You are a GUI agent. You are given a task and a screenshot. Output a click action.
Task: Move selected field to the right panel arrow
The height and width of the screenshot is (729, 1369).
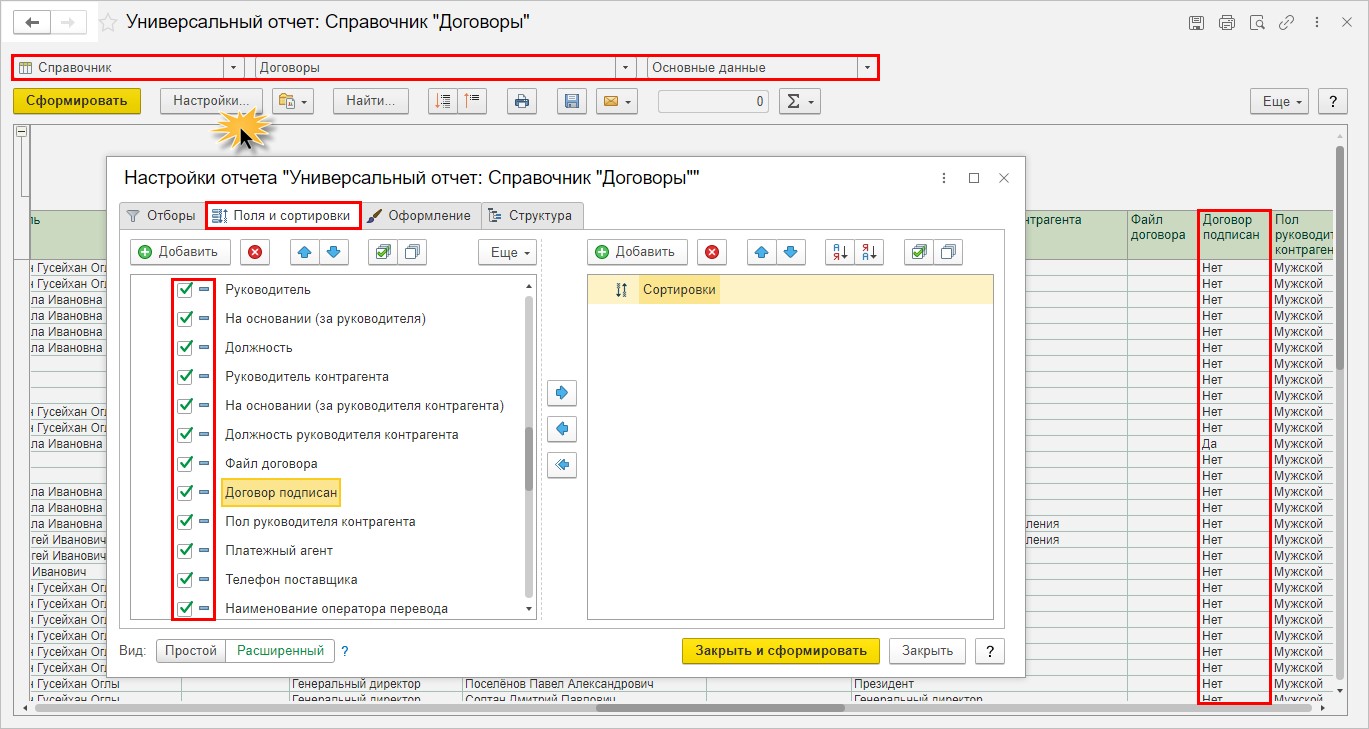(562, 392)
